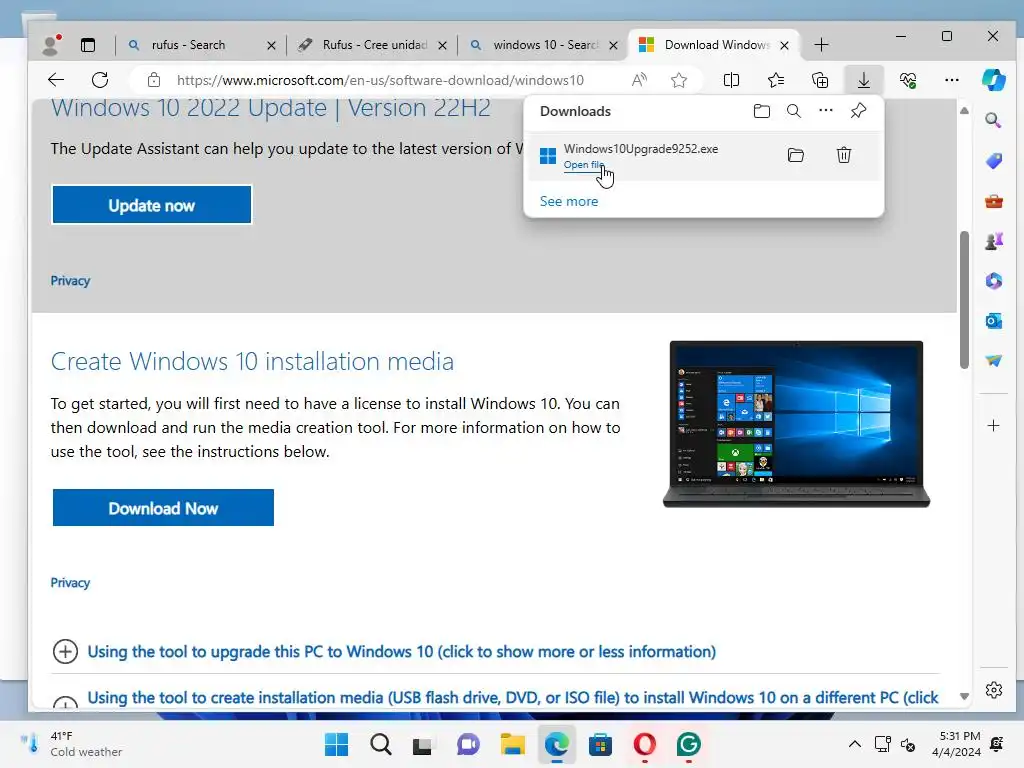Open the Collections icon
Screen dimensions: 1024x768
(820, 80)
